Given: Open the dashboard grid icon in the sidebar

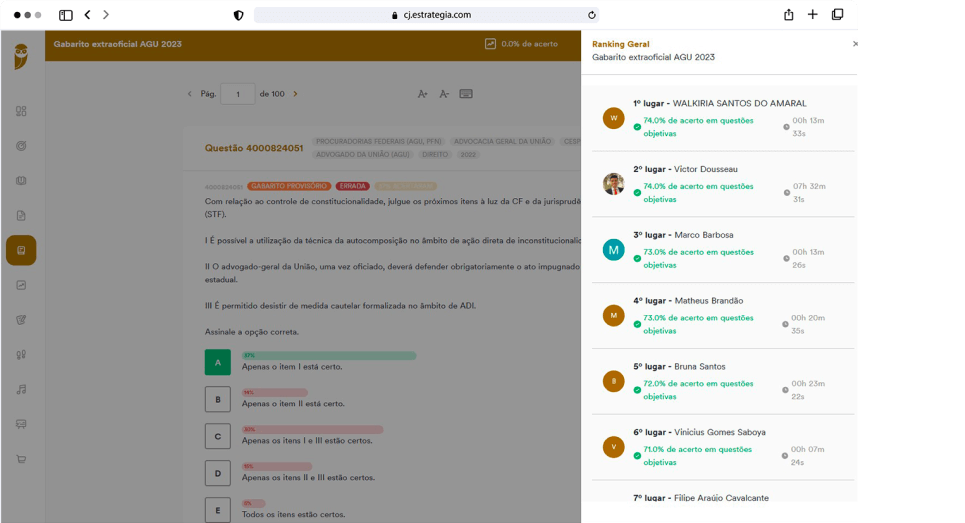Looking at the screenshot, I should 21,111.
